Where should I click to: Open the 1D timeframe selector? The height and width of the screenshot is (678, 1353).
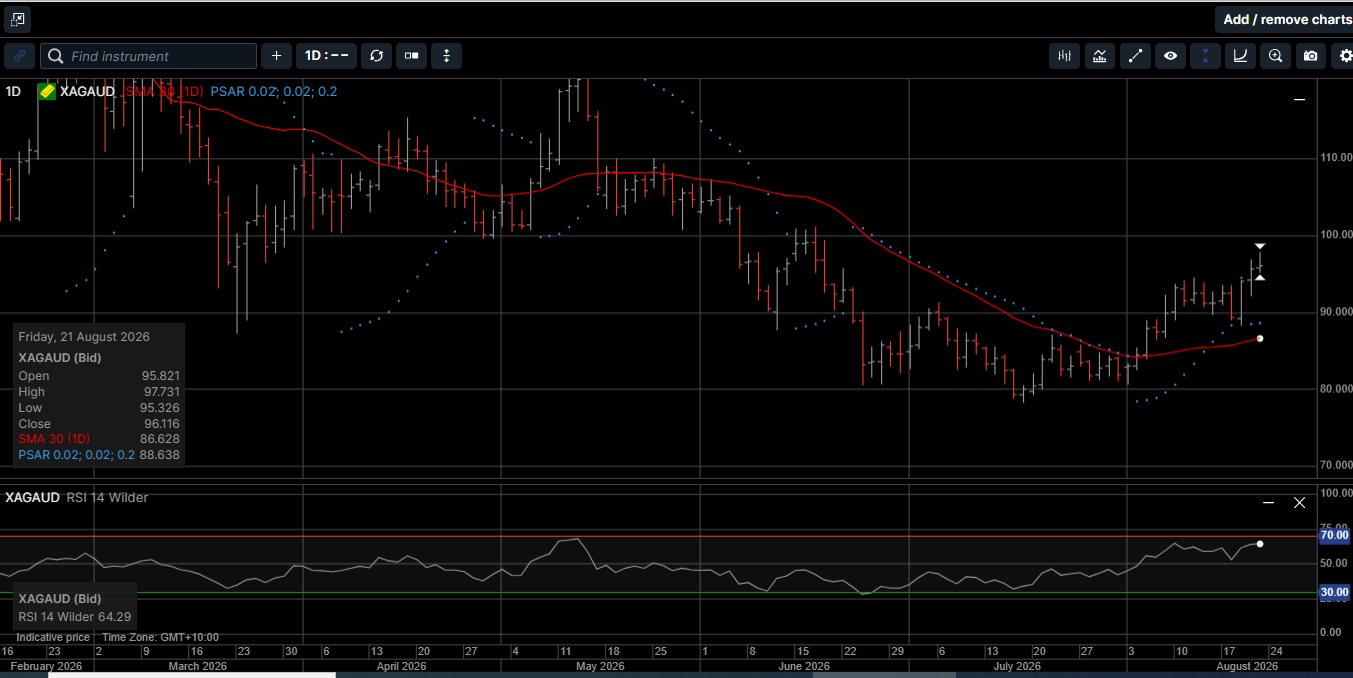pos(326,56)
